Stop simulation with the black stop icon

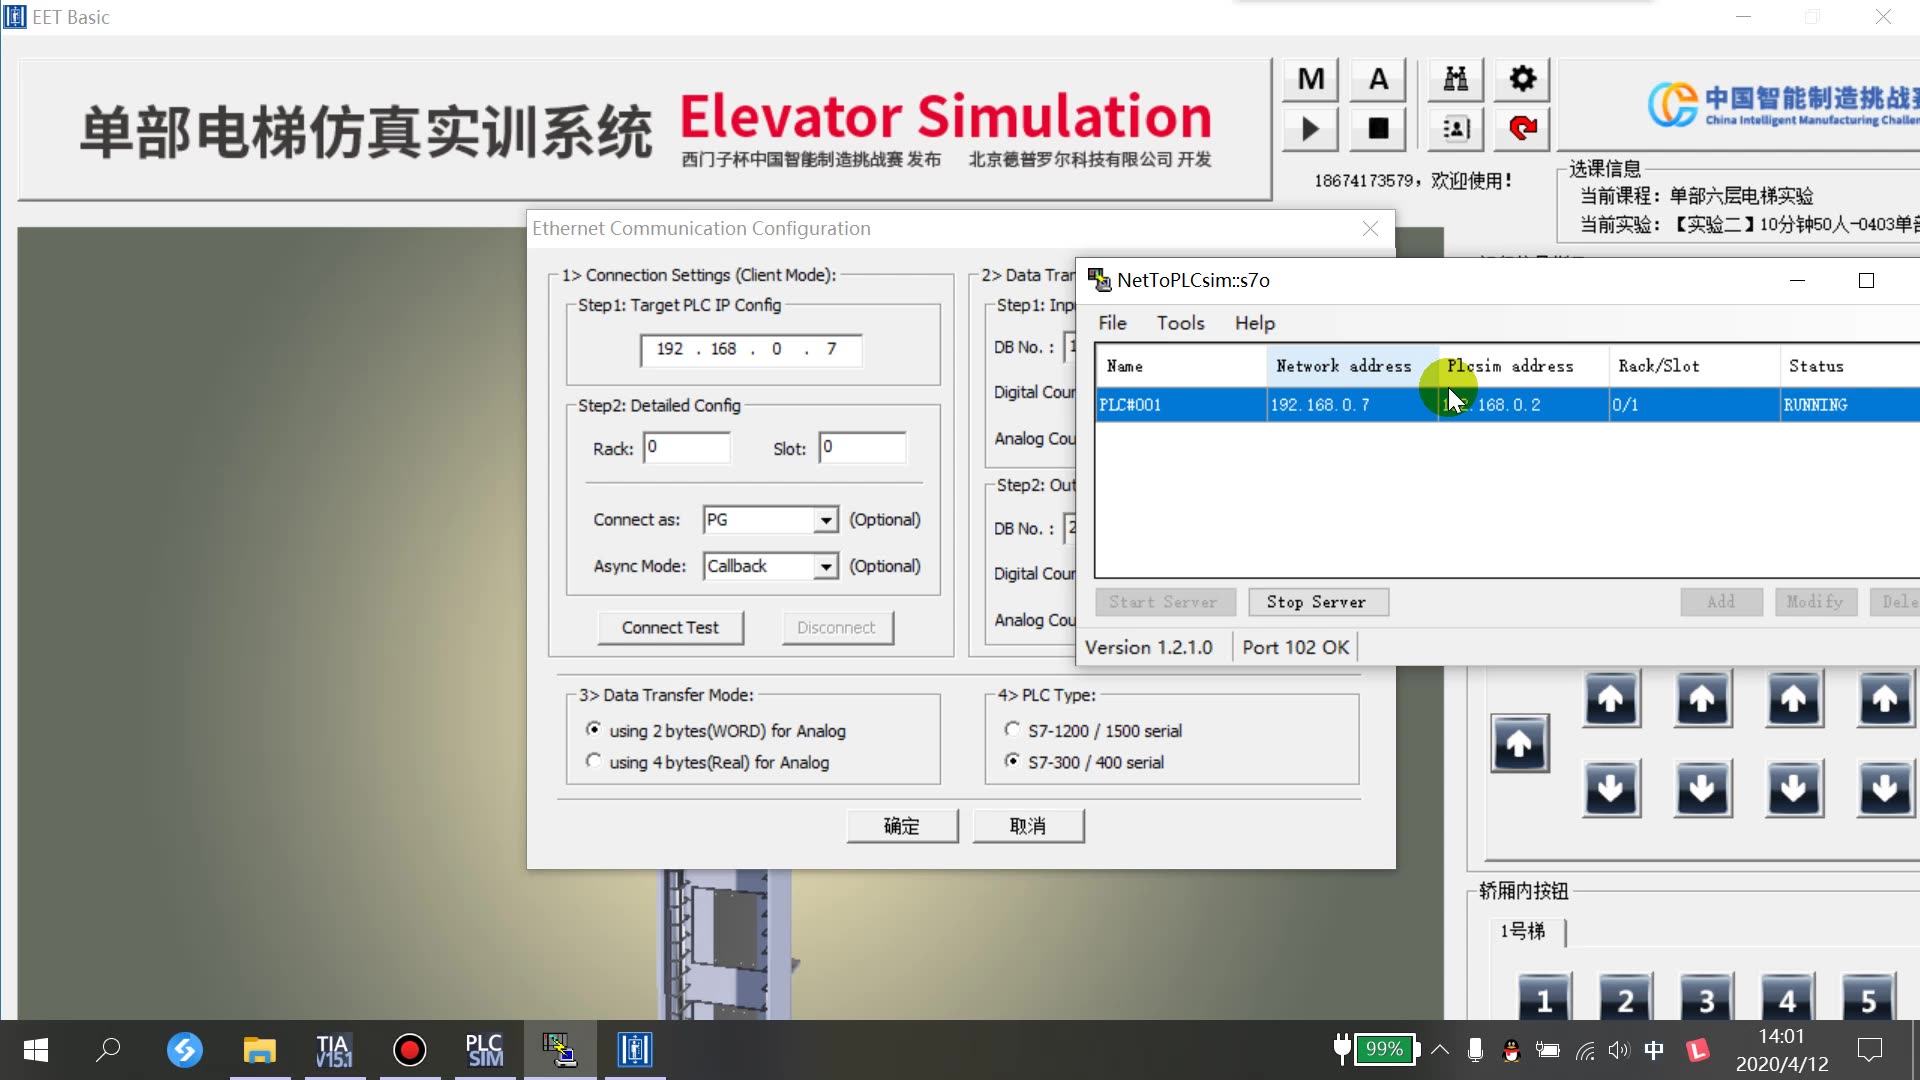pyautogui.click(x=1377, y=129)
